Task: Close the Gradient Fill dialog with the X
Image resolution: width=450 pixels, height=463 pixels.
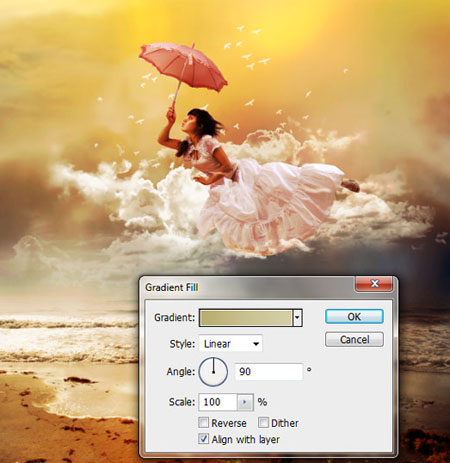Action: click(374, 284)
